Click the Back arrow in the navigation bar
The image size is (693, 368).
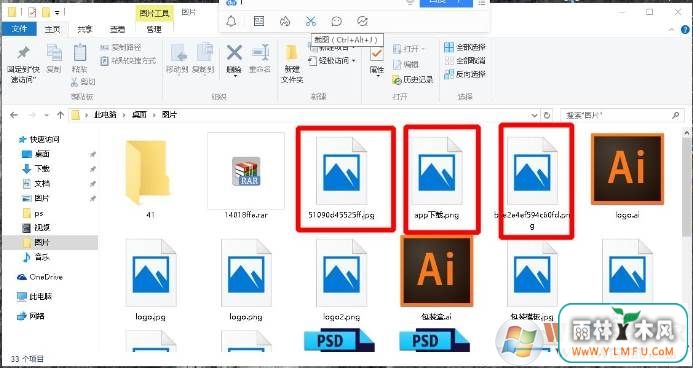pyautogui.click(x=14, y=115)
